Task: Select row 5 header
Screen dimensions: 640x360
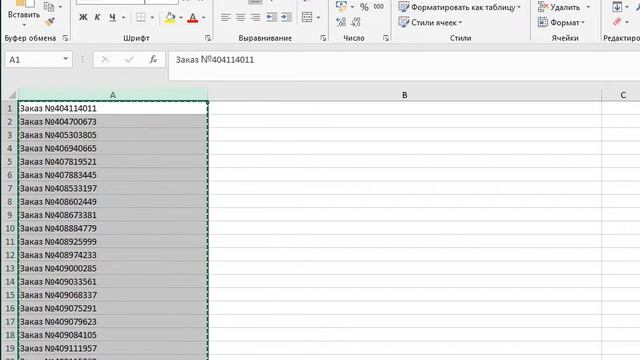Action: 9,162
